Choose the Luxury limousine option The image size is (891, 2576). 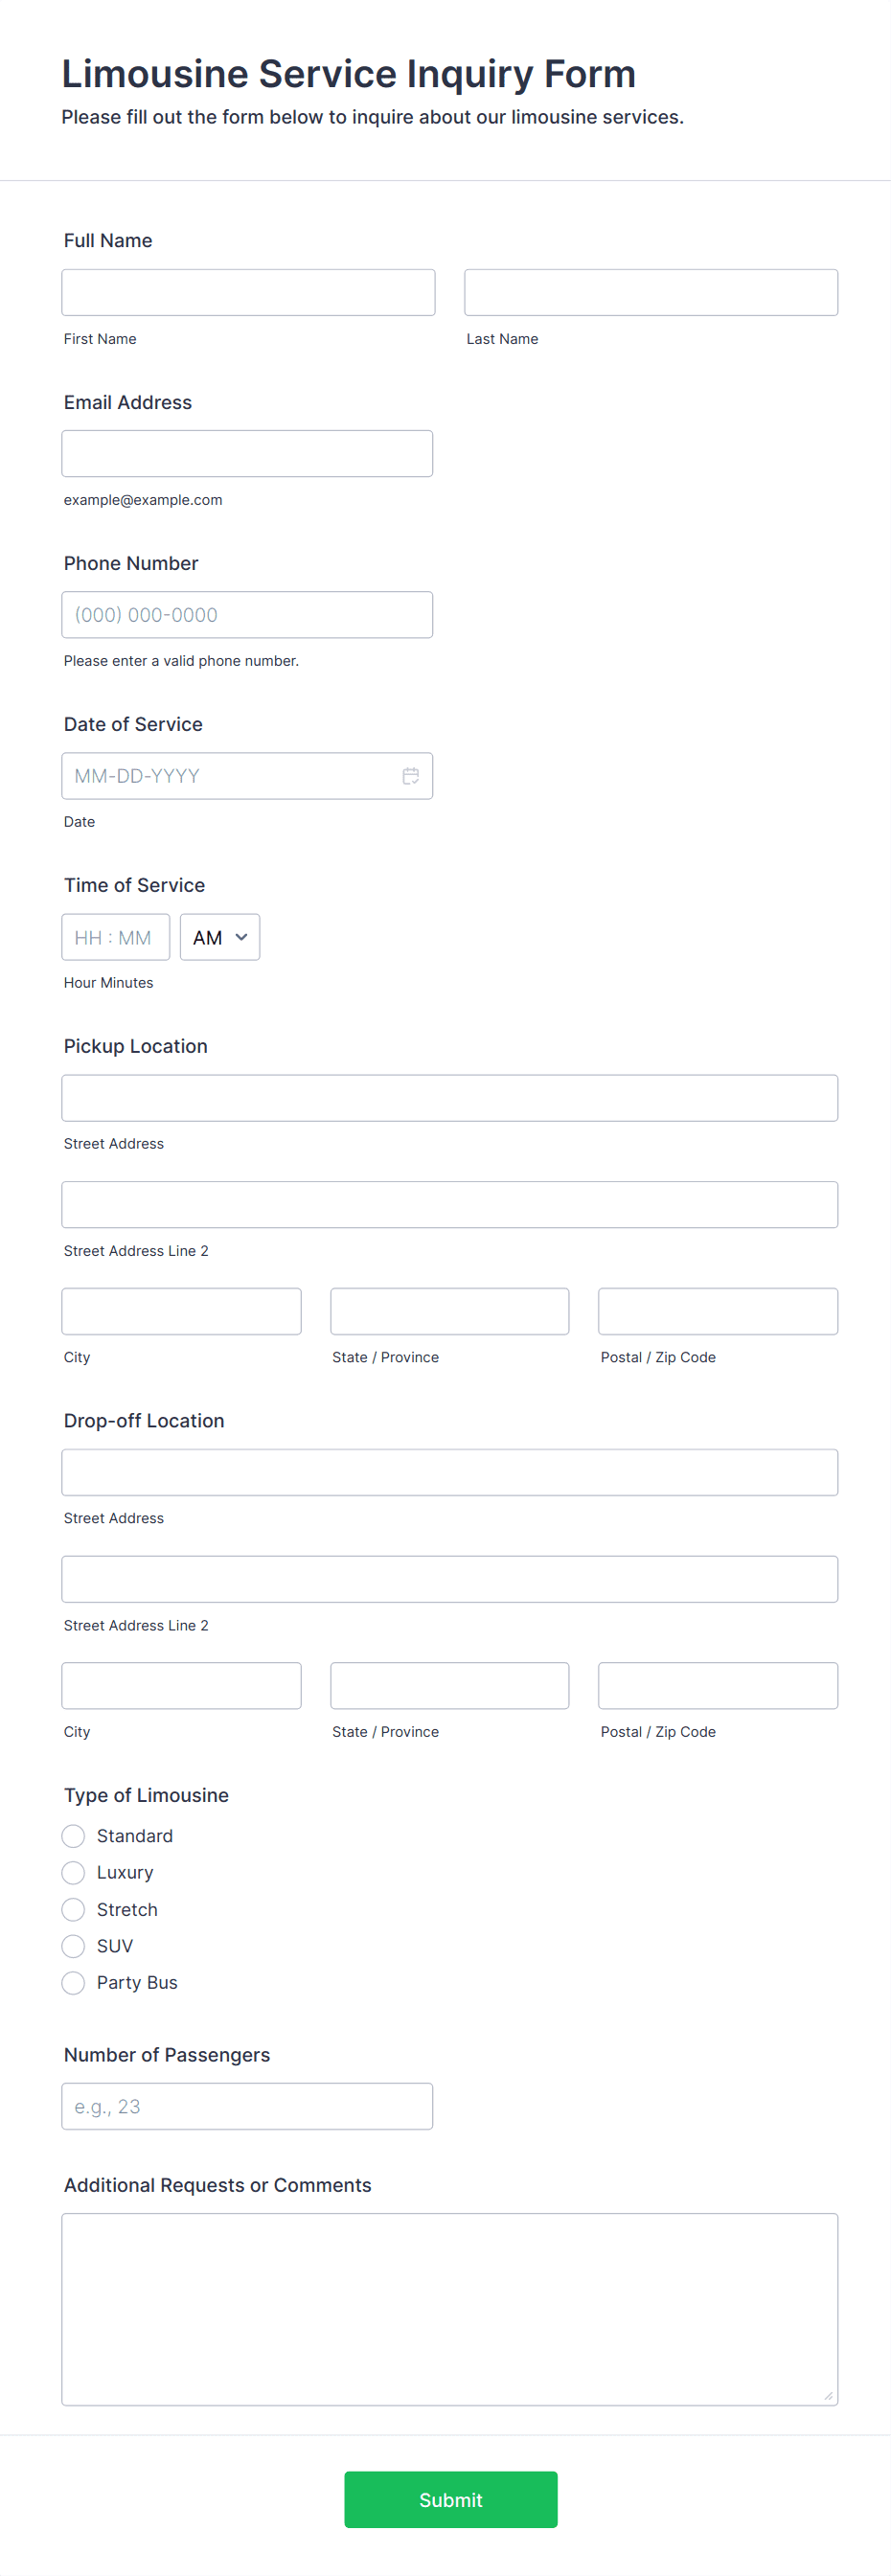(73, 1873)
